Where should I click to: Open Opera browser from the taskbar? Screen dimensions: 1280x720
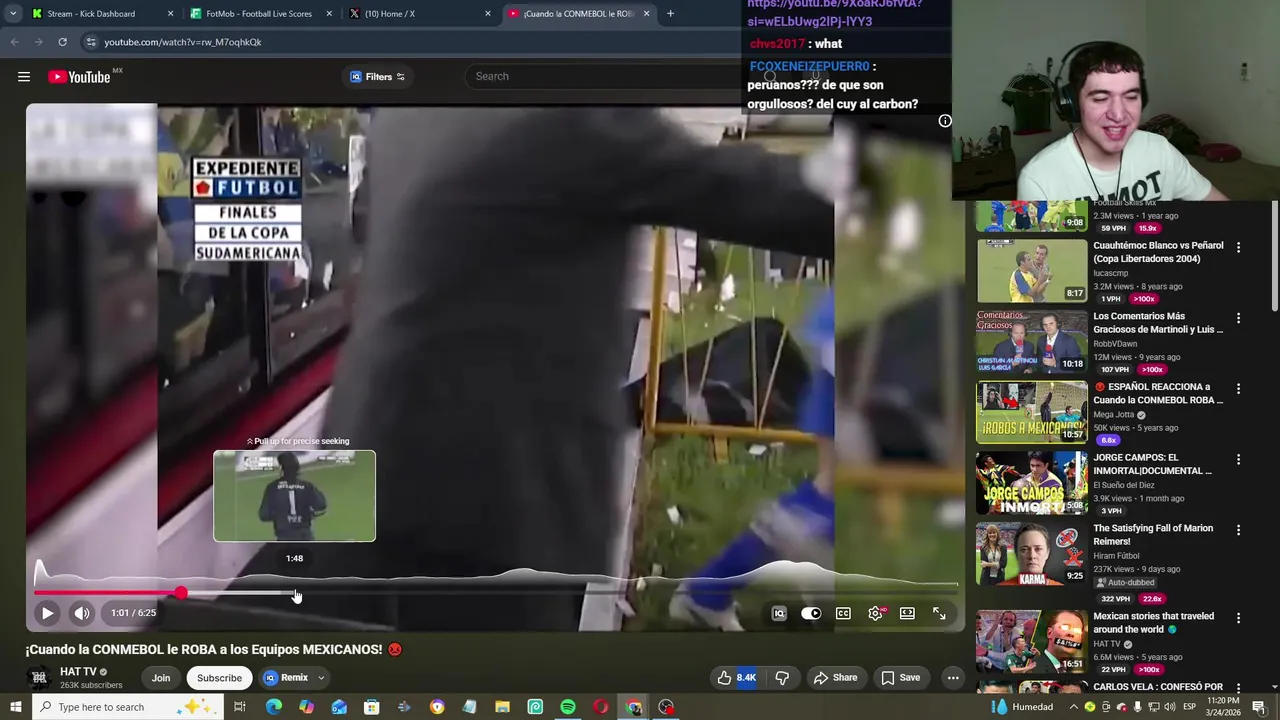(x=600, y=707)
